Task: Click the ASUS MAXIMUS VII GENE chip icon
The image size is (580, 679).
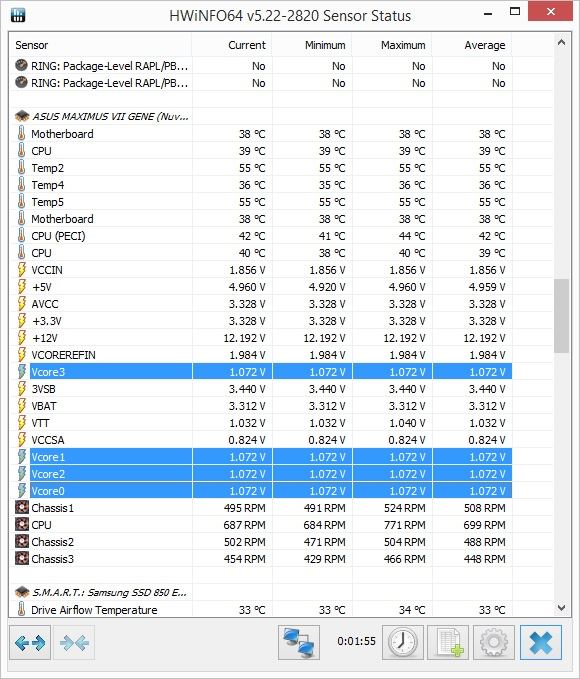Action: pyautogui.click(x=22, y=116)
